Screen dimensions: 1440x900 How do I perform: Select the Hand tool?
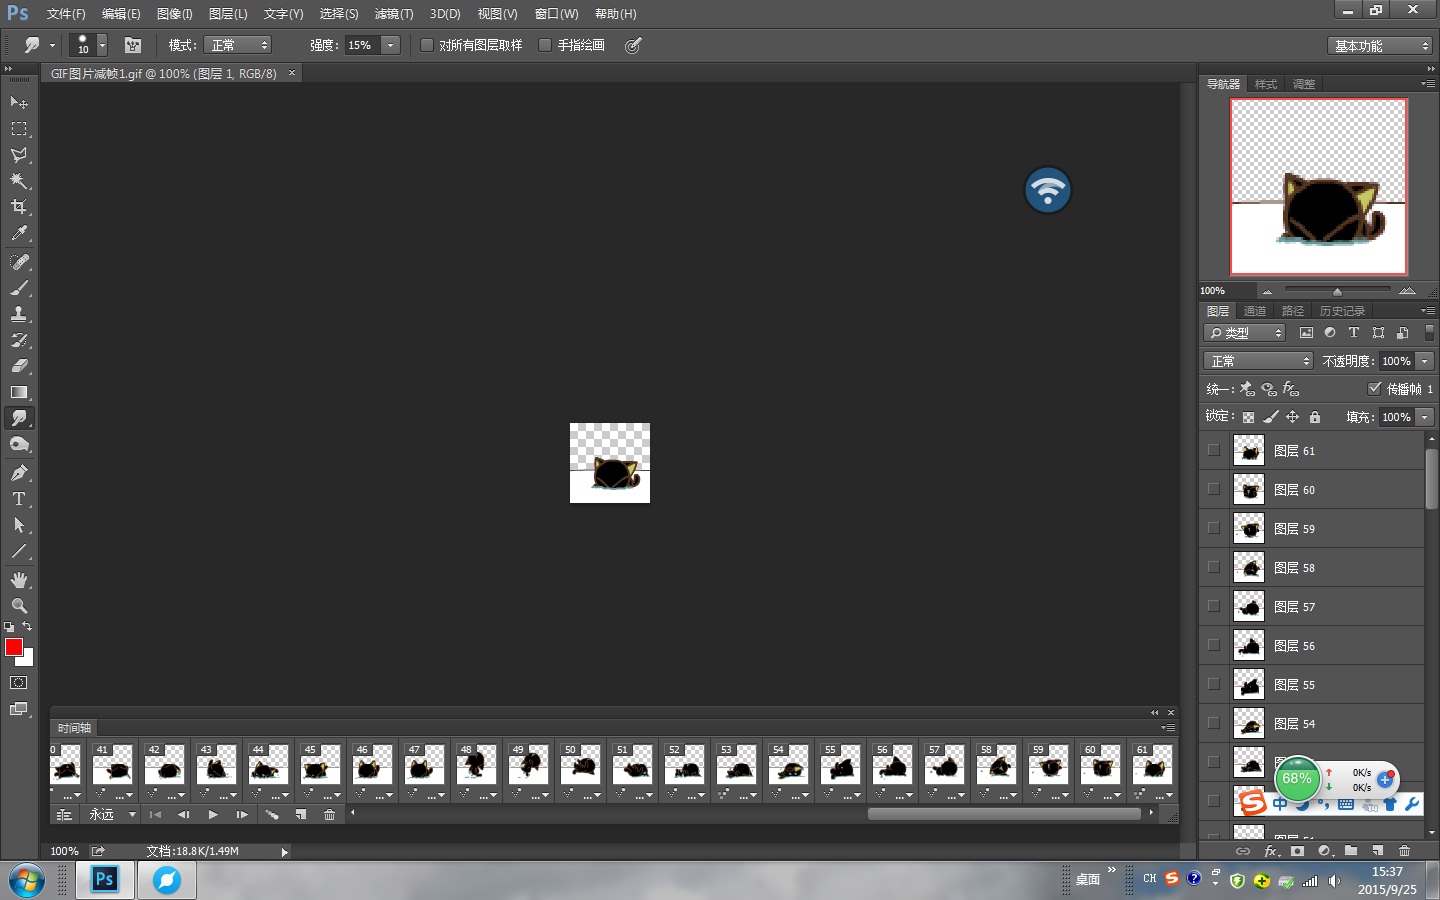[19, 580]
